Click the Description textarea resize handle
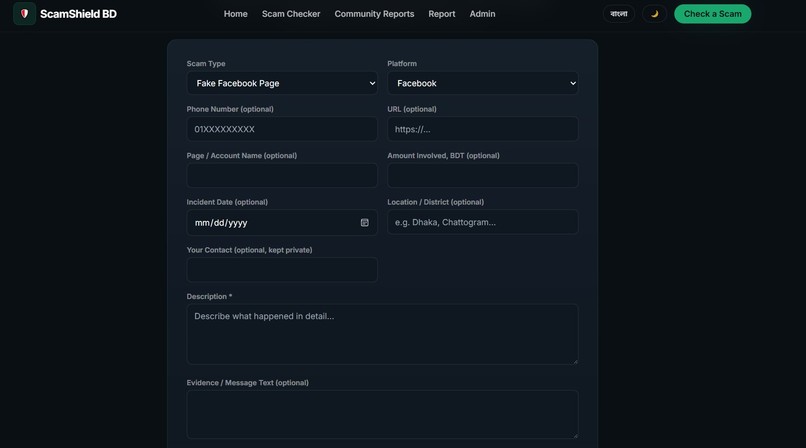 [575, 362]
